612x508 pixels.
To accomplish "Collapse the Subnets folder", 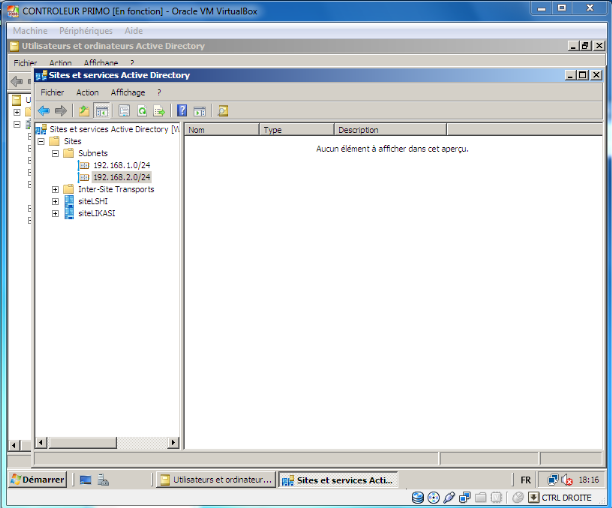I will pos(55,153).
